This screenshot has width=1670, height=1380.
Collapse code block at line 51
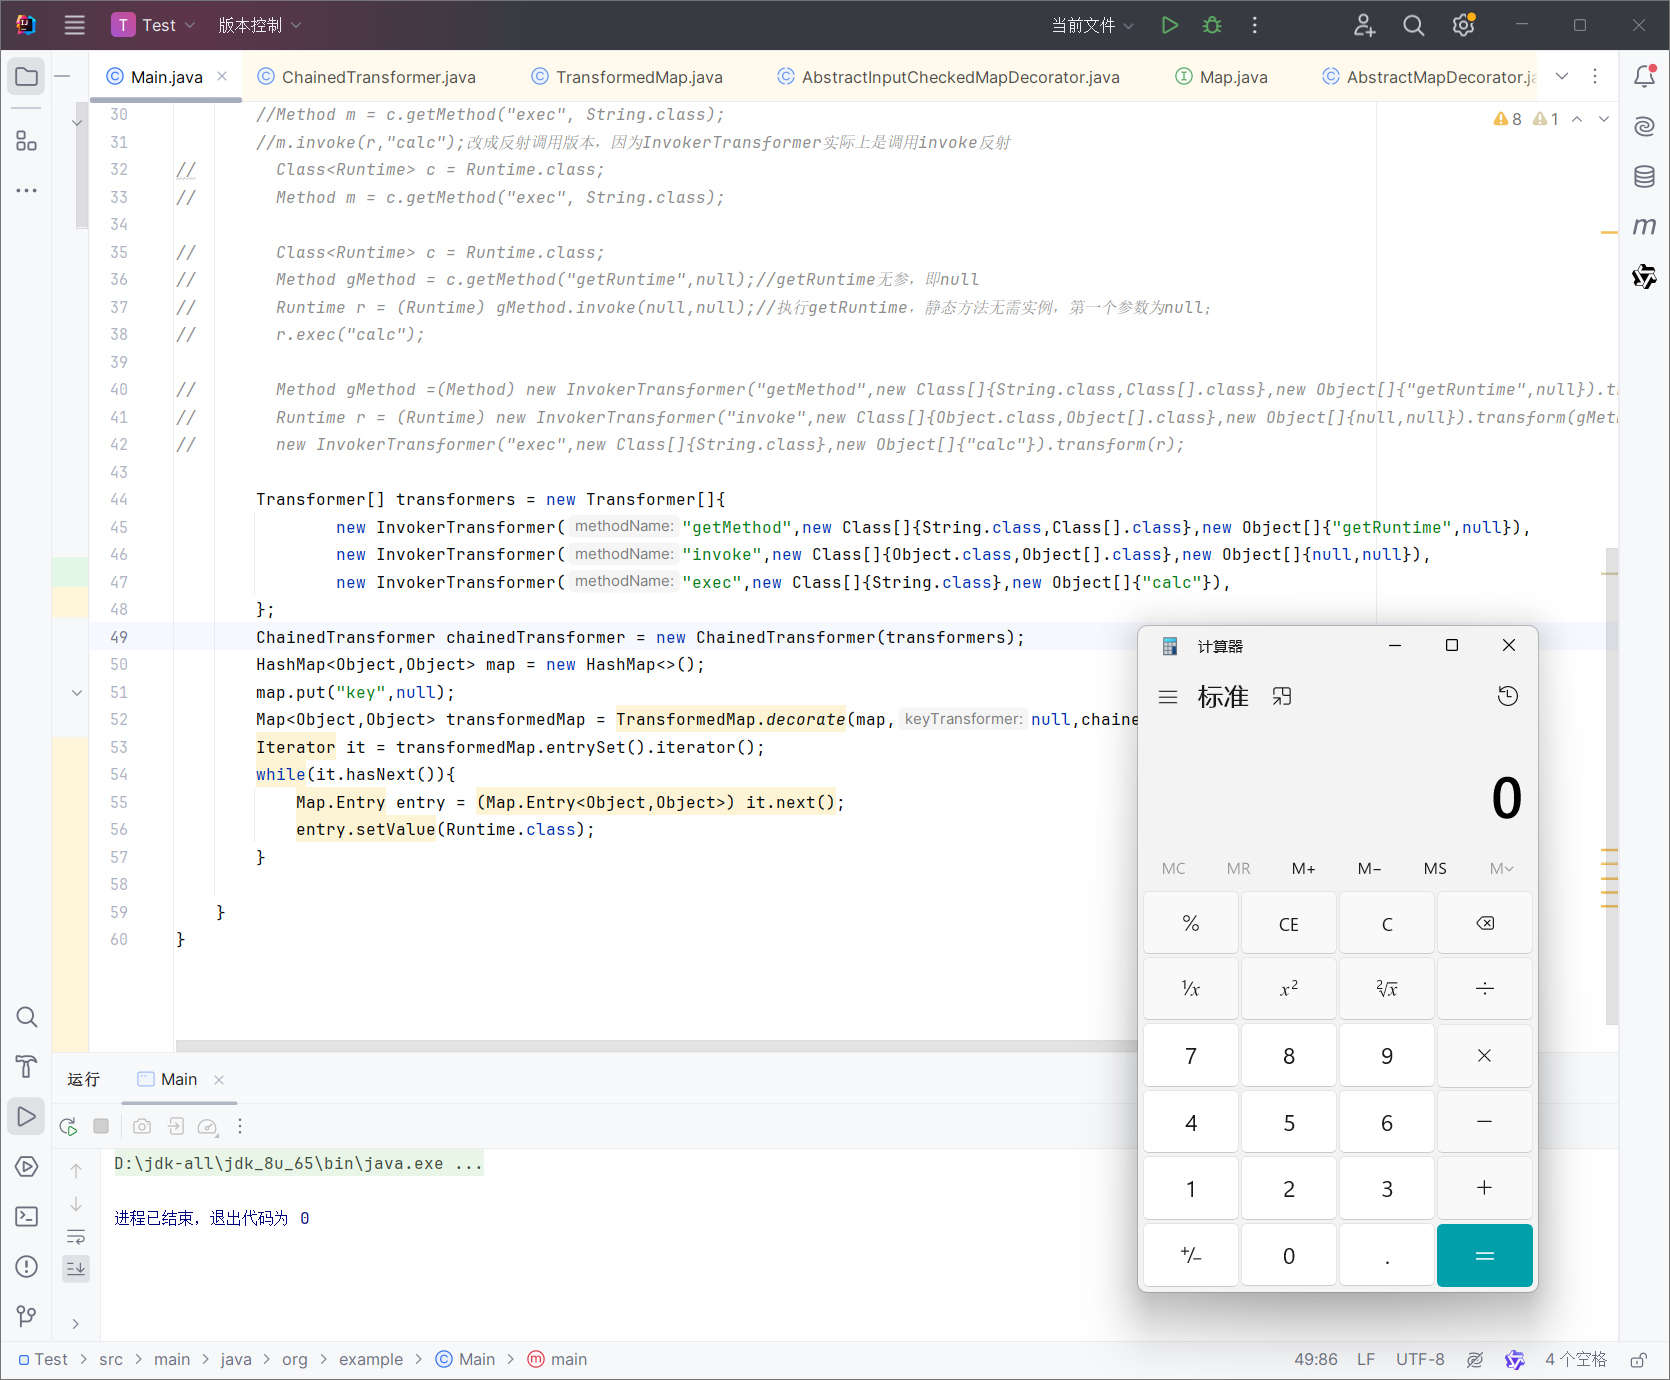click(x=77, y=692)
